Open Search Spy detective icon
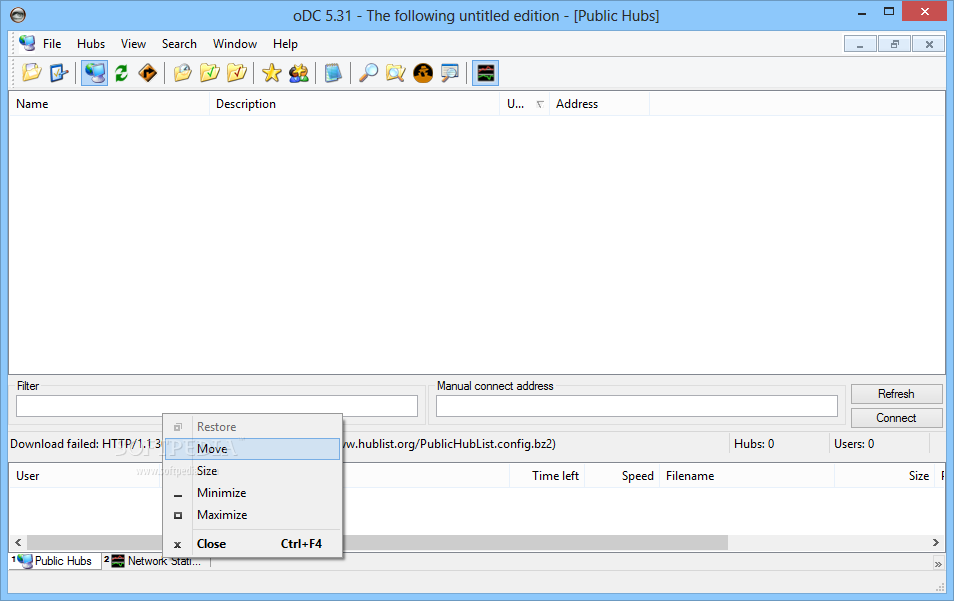The height and width of the screenshot is (601, 954). tap(423, 73)
